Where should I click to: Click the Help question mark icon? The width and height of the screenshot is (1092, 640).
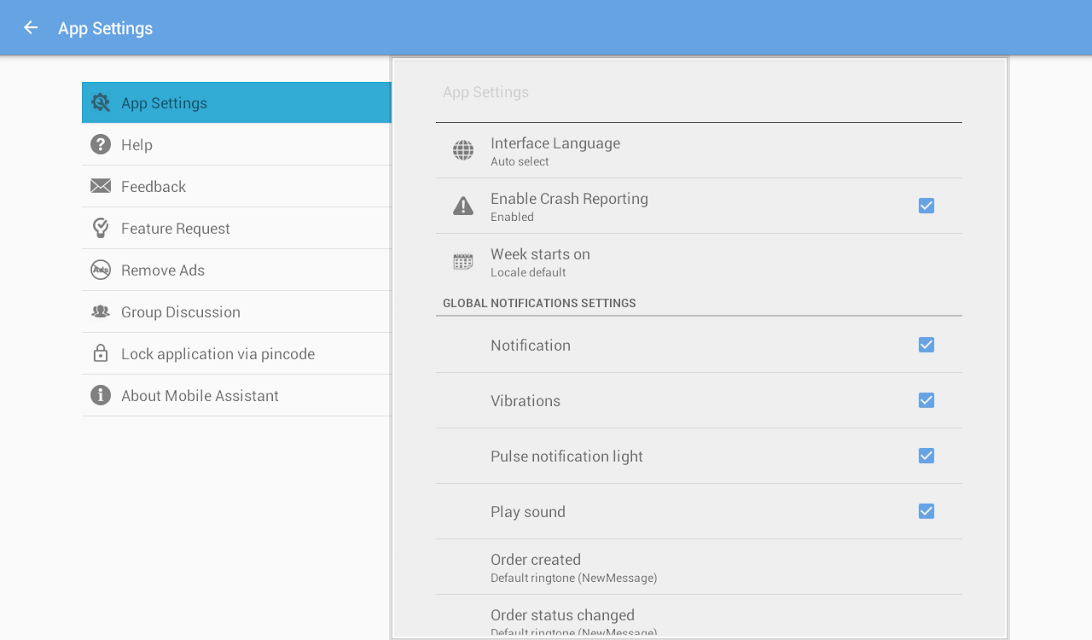(x=100, y=144)
